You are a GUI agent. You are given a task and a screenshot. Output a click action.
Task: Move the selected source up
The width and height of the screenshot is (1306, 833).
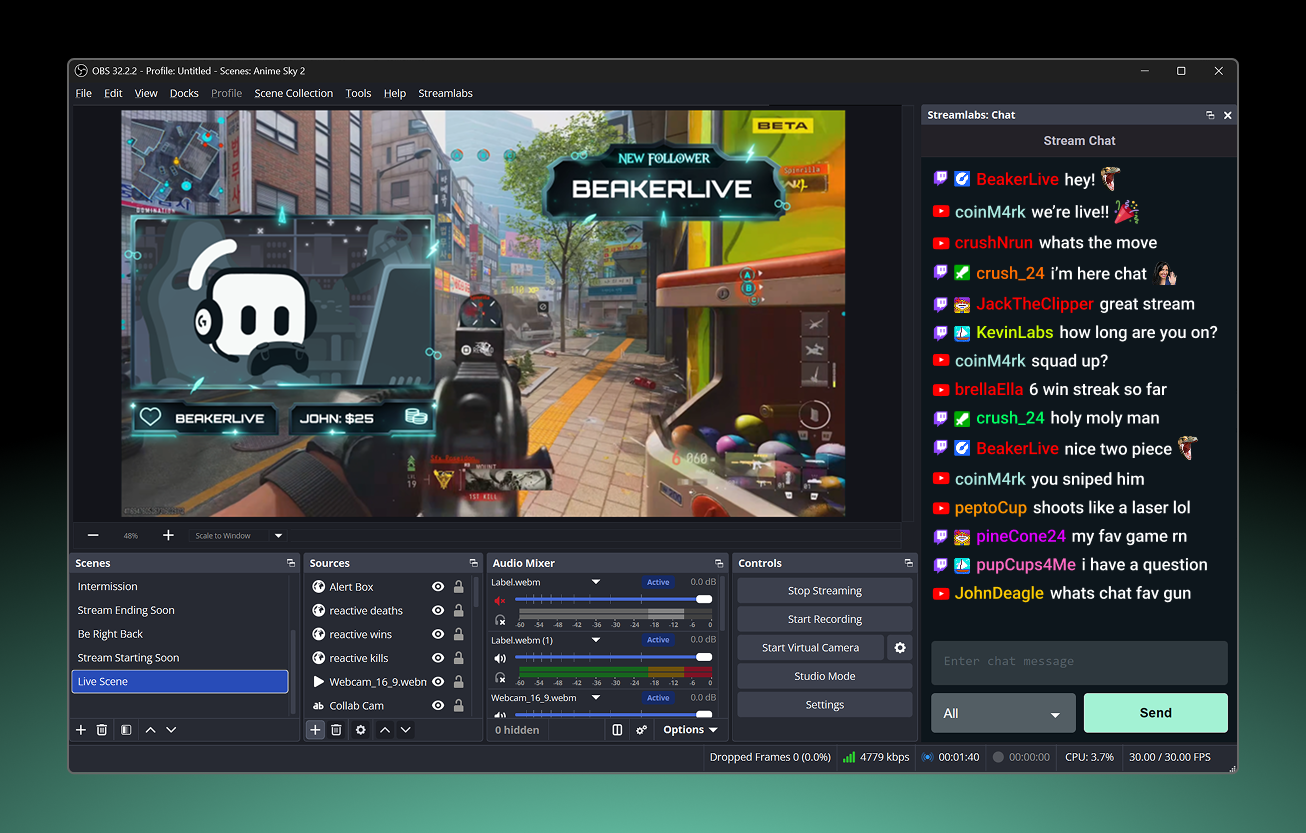click(x=385, y=730)
